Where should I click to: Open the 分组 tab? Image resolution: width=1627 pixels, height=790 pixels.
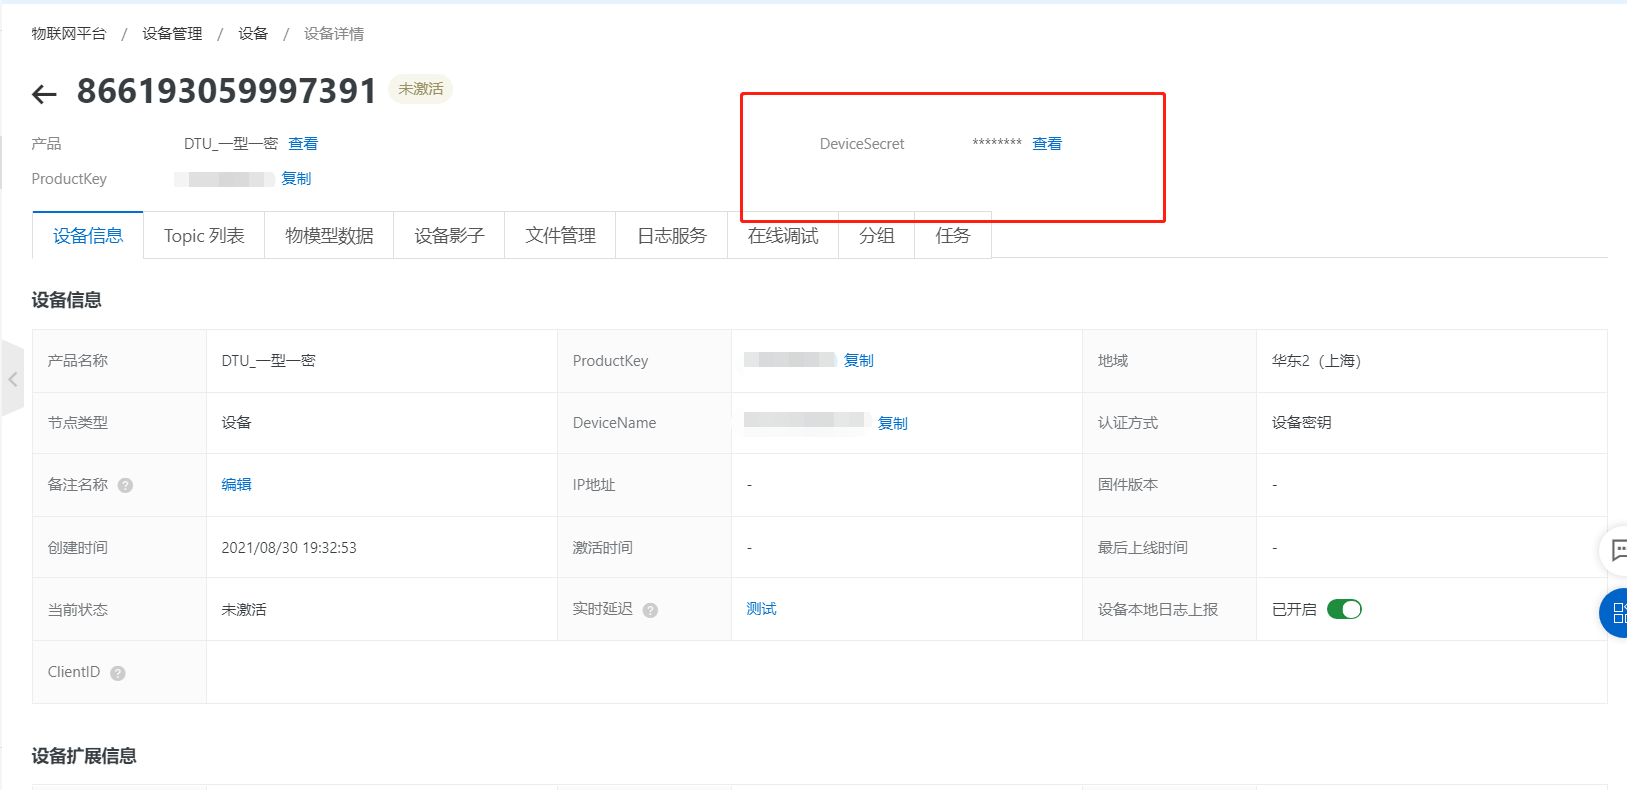pyautogui.click(x=876, y=236)
